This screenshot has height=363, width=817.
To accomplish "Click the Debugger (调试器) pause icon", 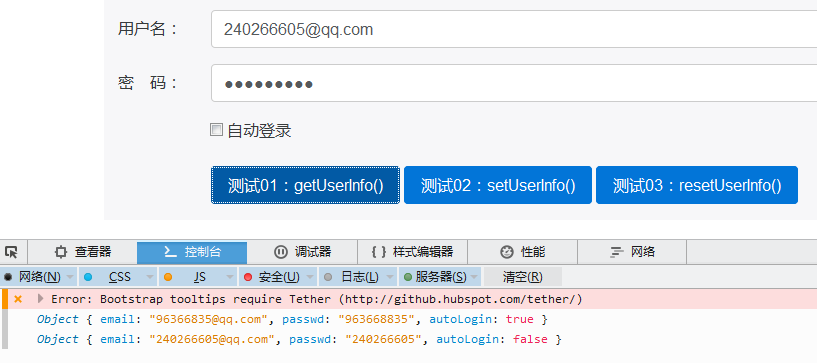I will (x=280, y=253).
